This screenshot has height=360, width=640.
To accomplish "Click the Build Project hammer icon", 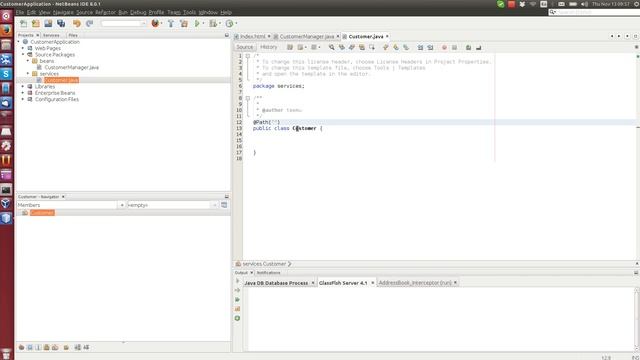I will pyautogui.click(x=171, y=24).
